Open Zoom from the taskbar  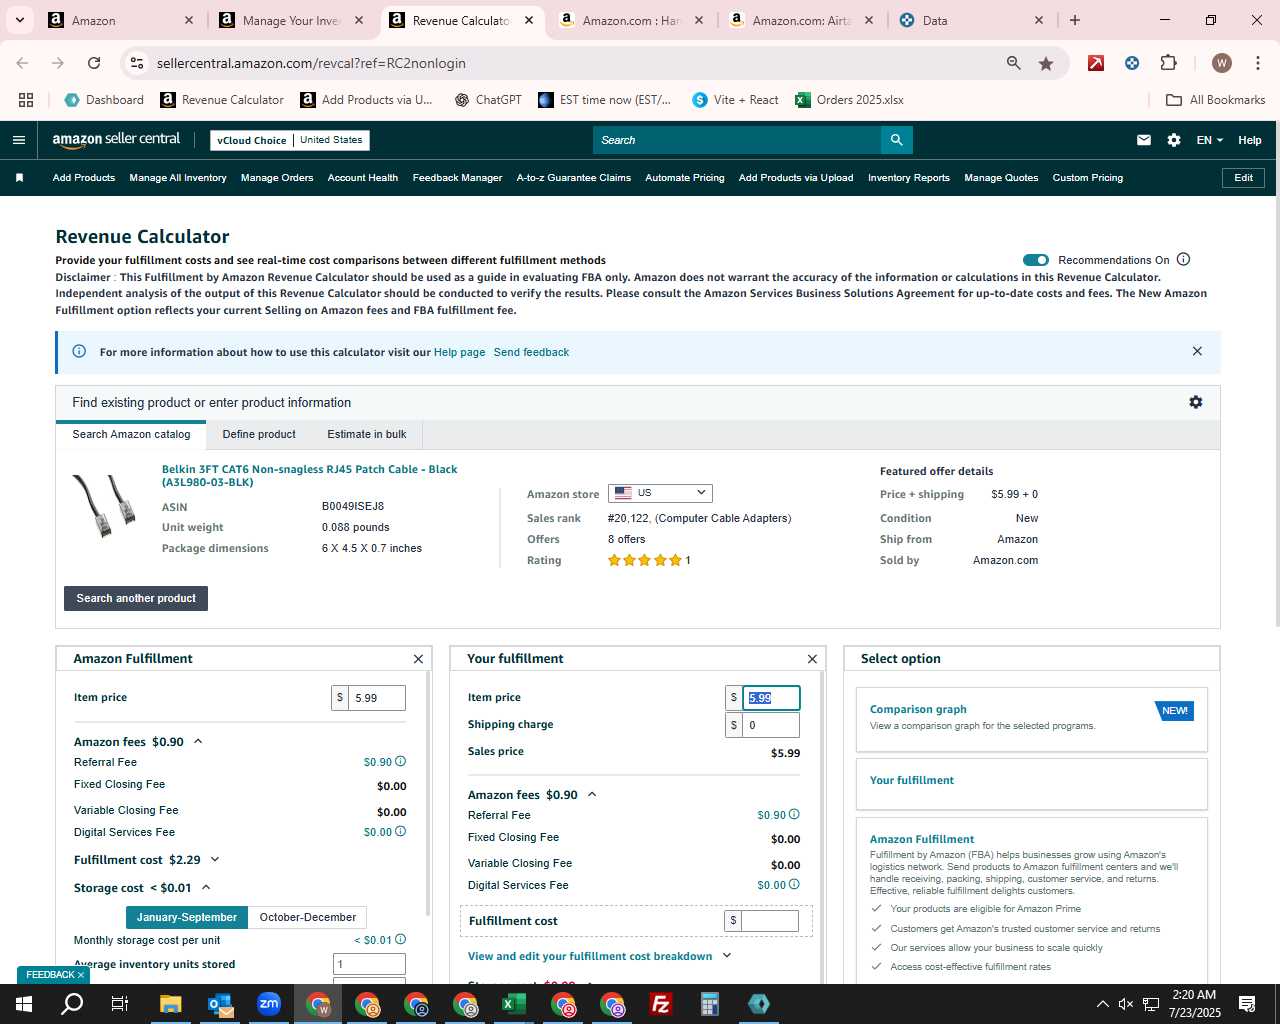click(x=268, y=1004)
